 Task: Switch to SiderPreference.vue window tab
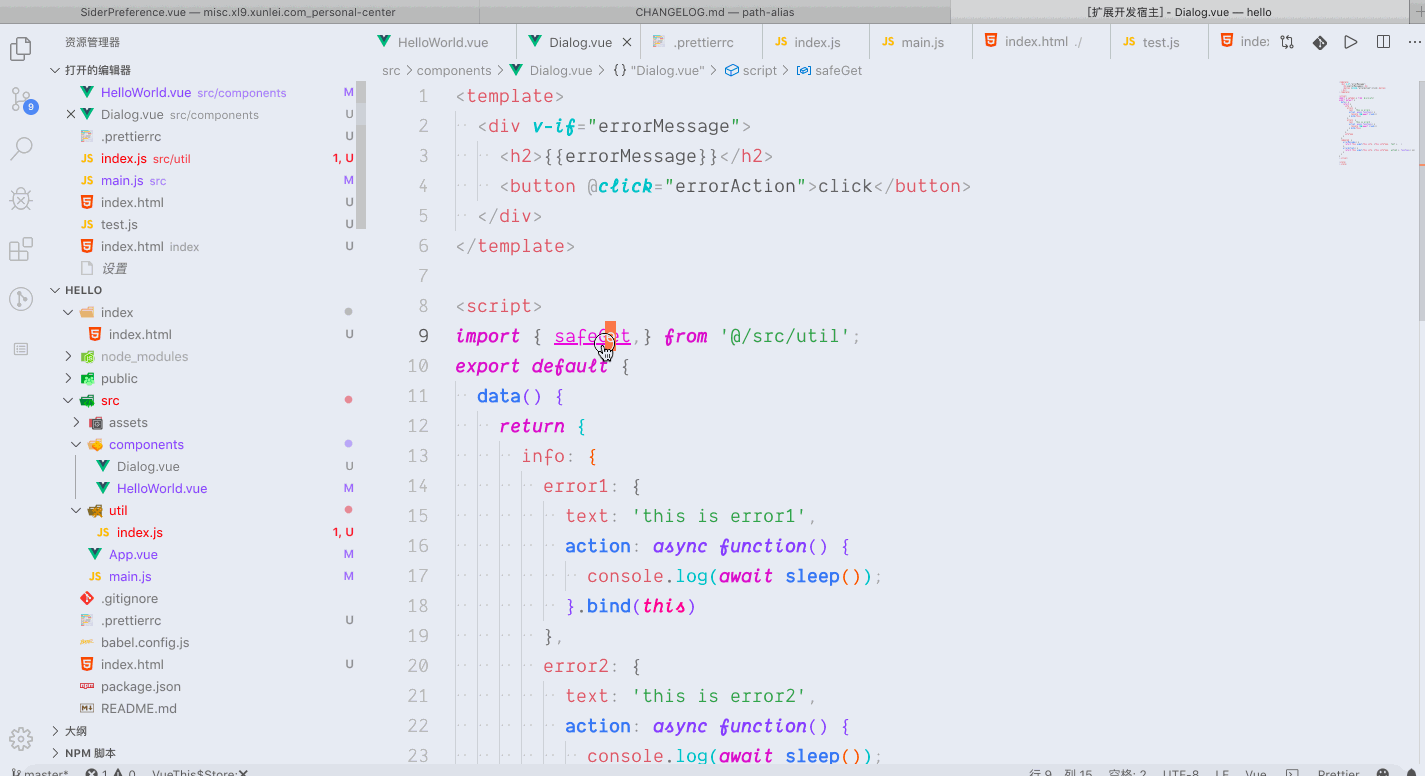tap(238, 12)
